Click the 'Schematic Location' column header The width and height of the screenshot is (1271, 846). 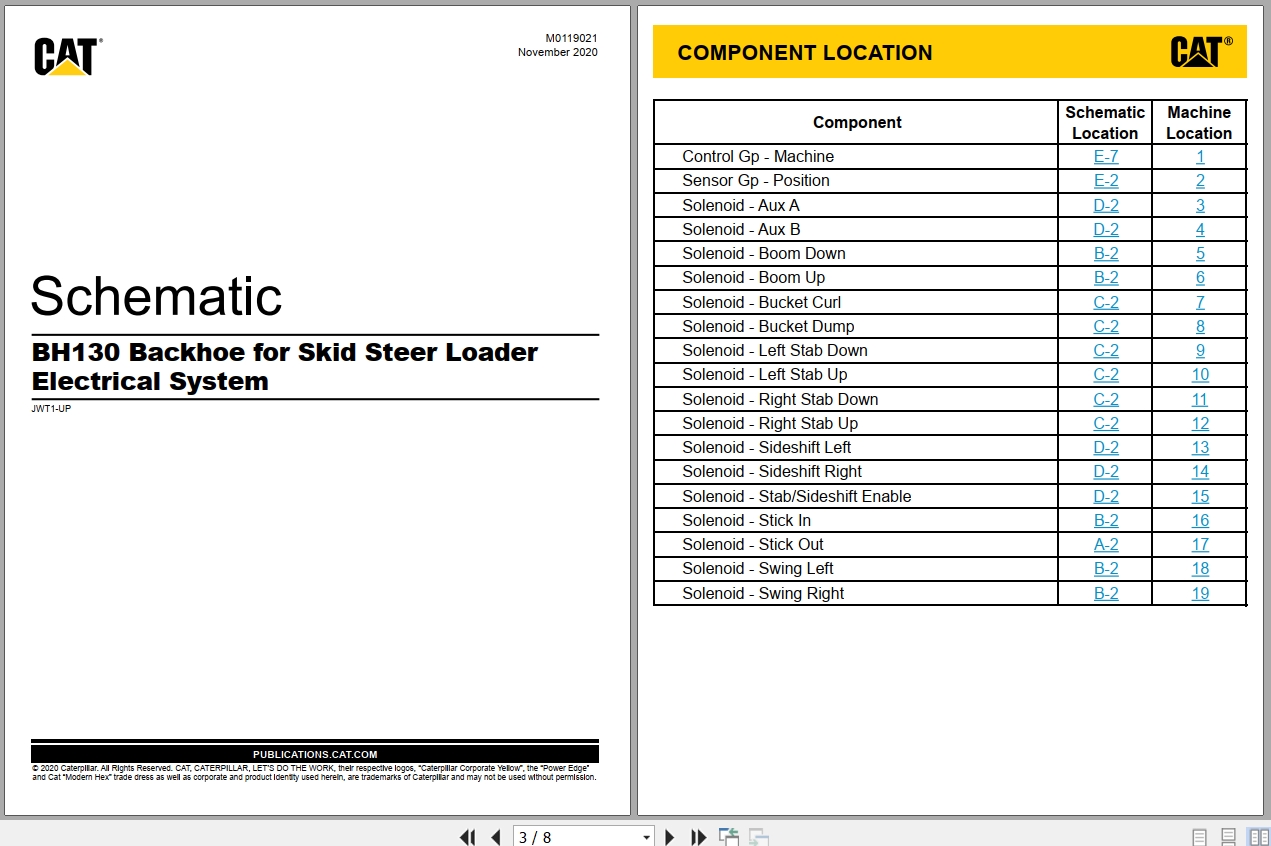pyautogui.click(x=1105, y=122)
